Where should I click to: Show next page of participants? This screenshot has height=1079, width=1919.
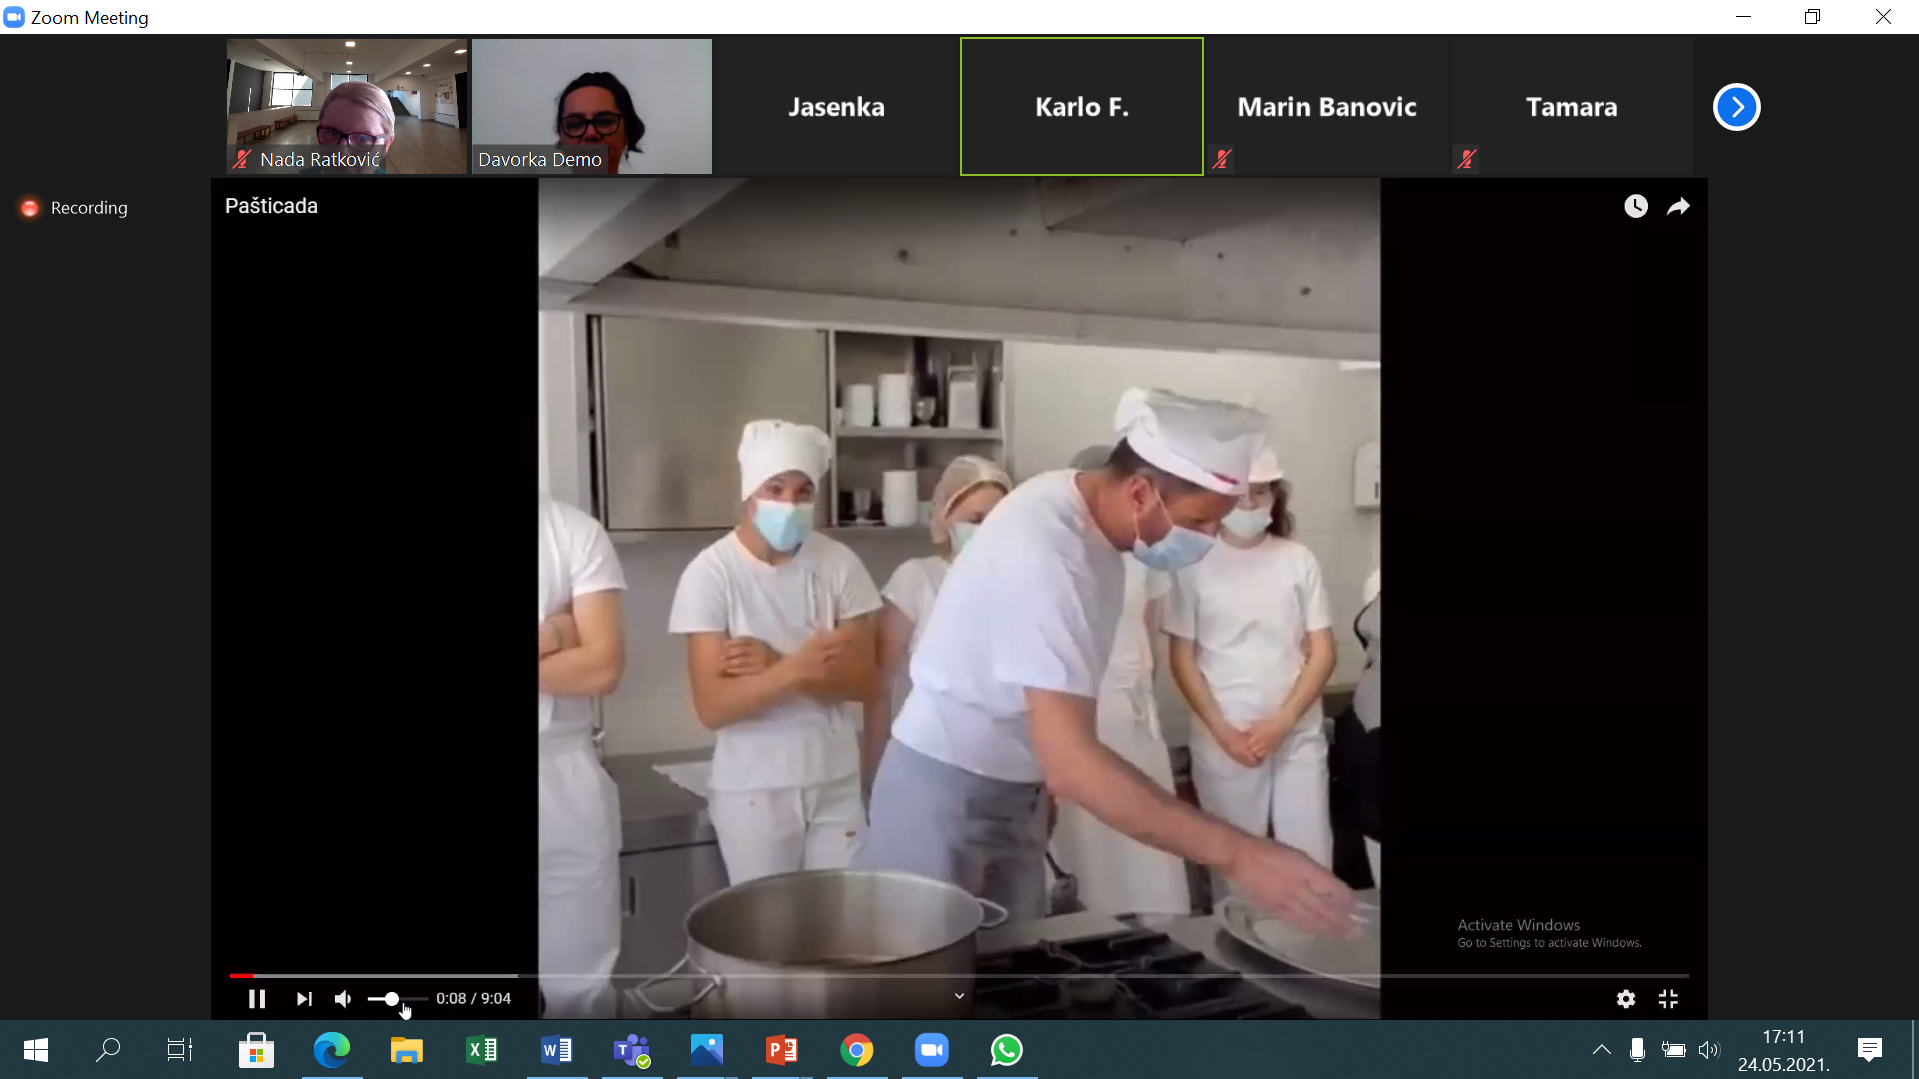point(1737,107)
